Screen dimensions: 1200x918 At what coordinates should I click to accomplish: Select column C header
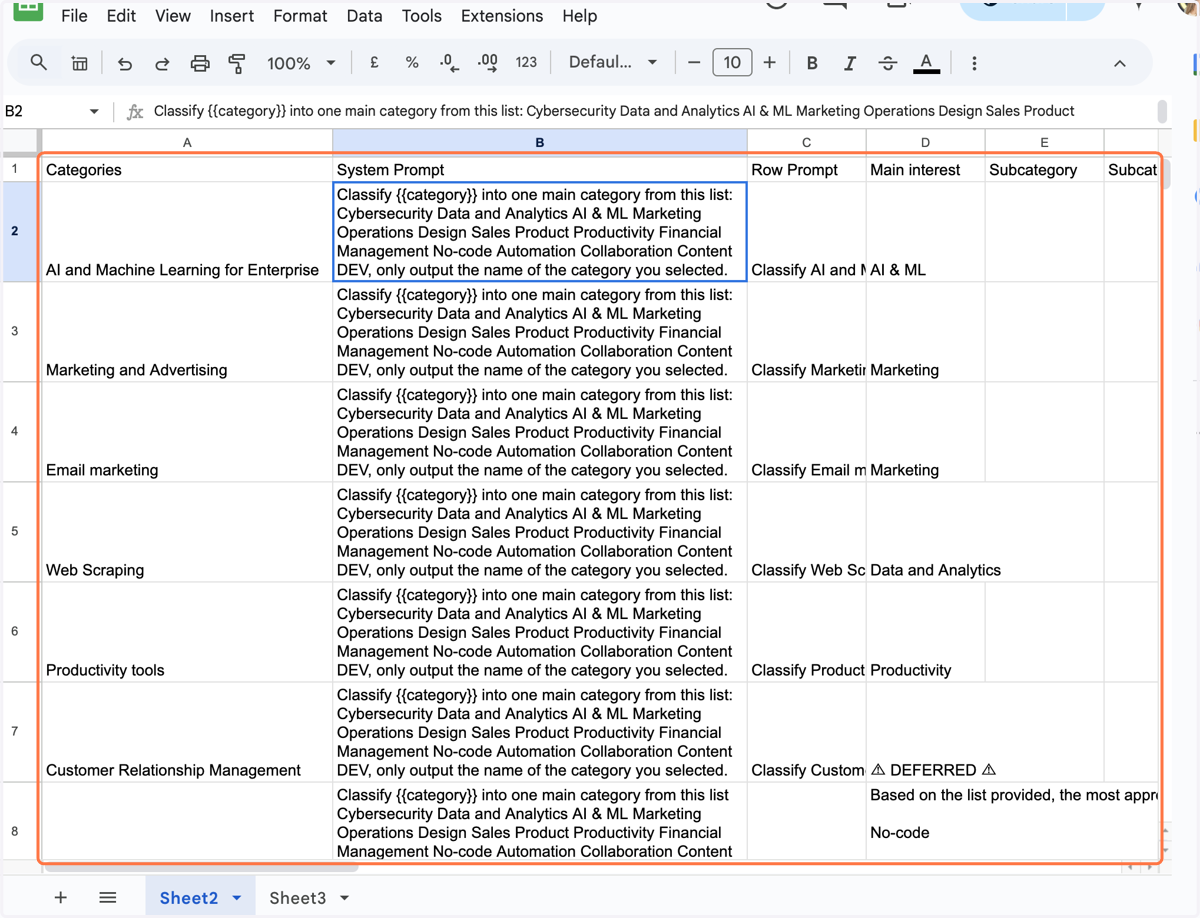[x=806, y=142]
